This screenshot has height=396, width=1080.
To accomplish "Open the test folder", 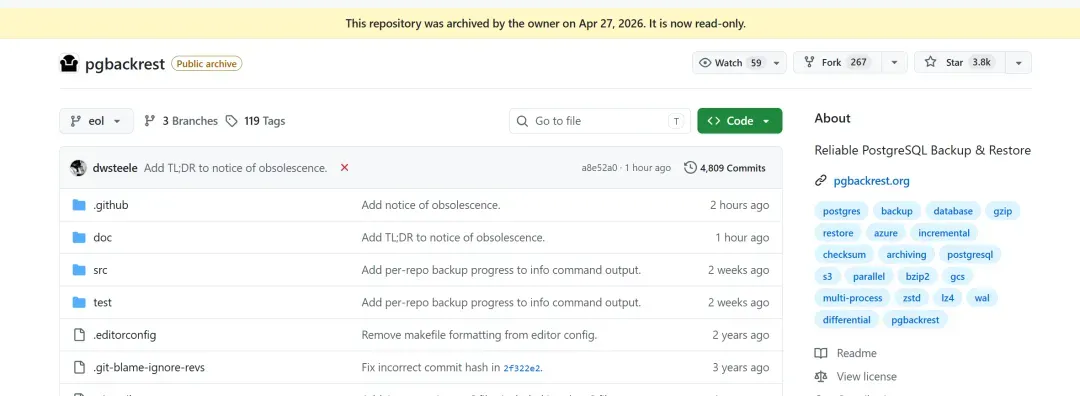I will click(x=103, y=302).
